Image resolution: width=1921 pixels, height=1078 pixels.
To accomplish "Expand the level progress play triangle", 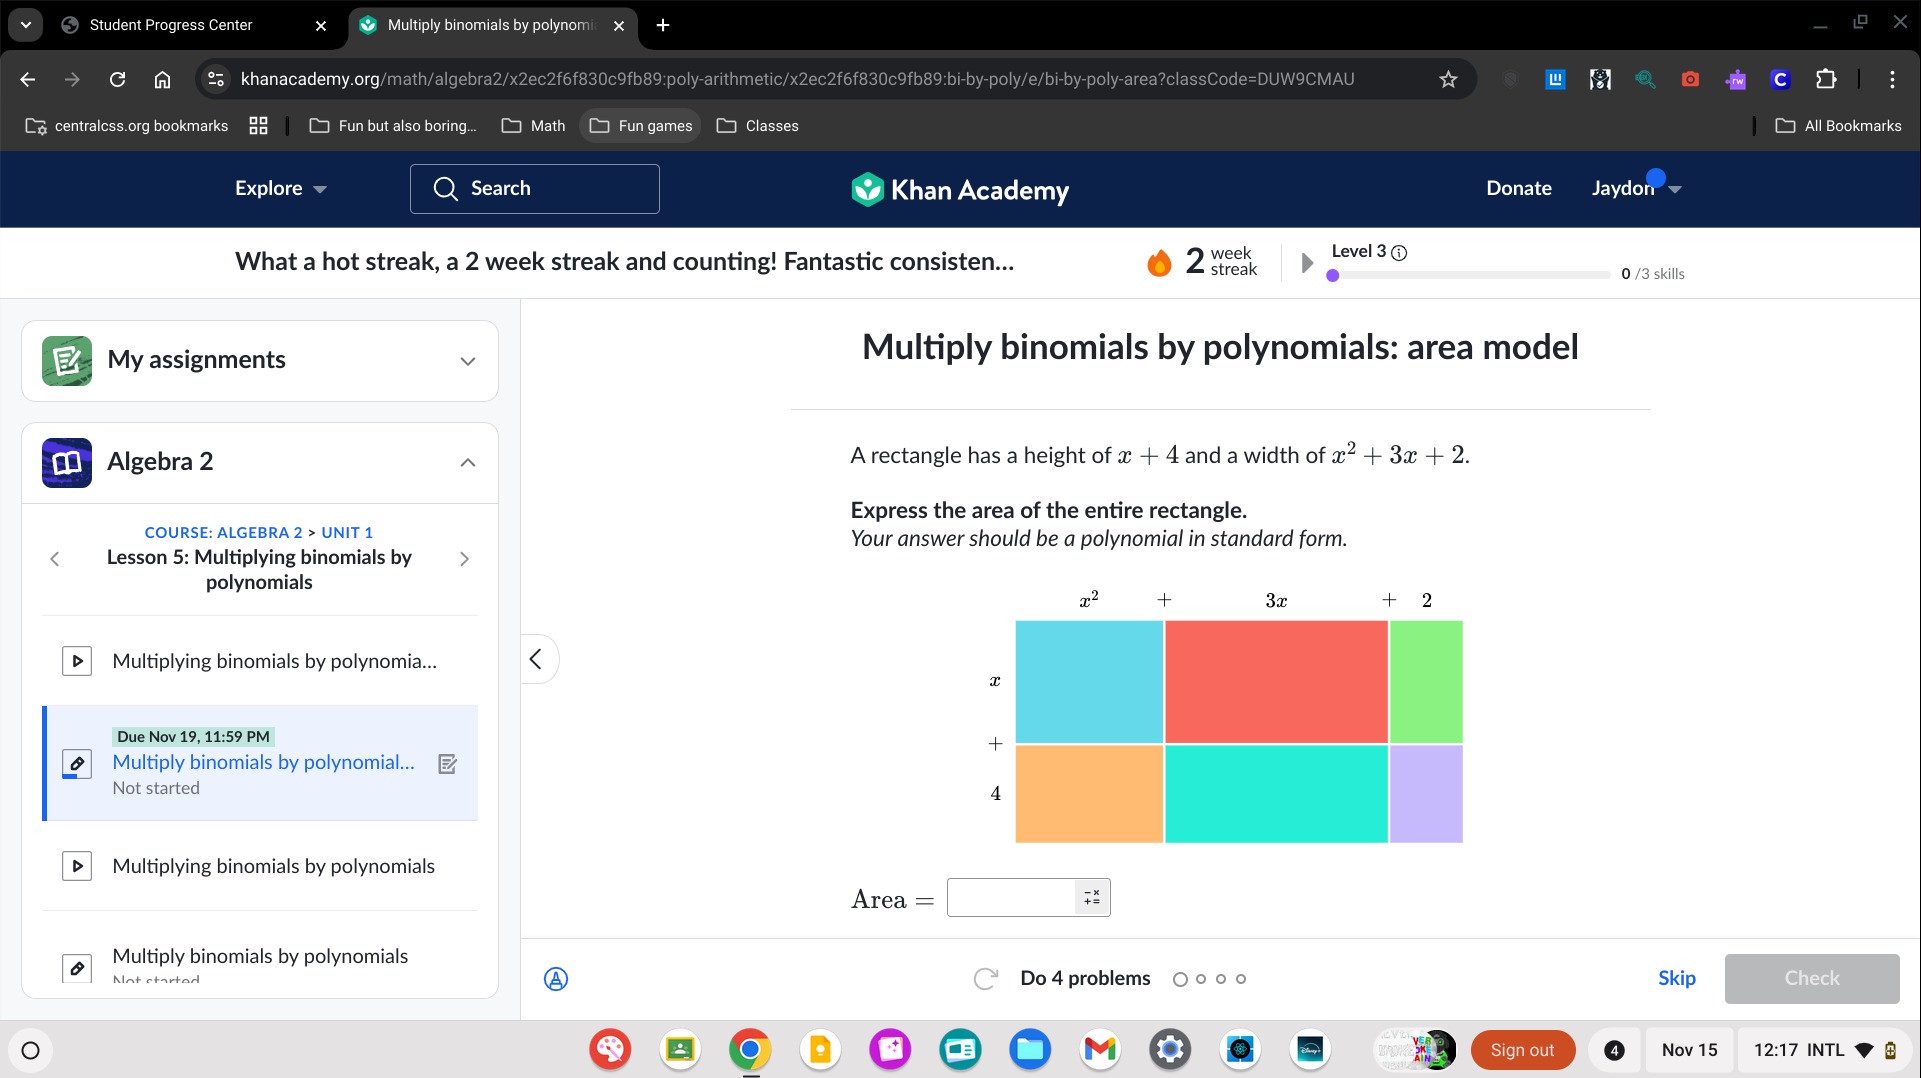I will click(x=1306, y=263).
